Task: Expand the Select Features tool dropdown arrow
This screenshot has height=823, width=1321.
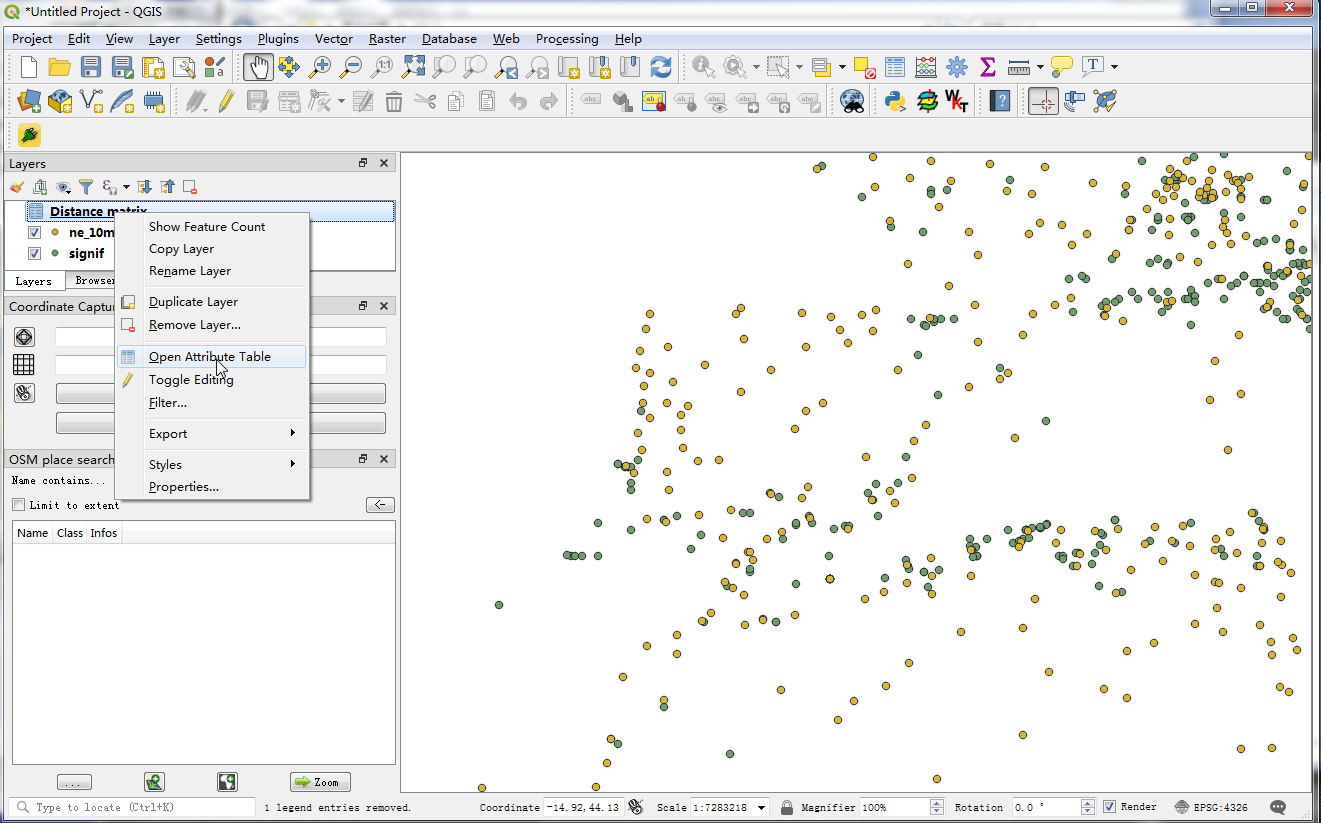Action: tap(799, 67)
